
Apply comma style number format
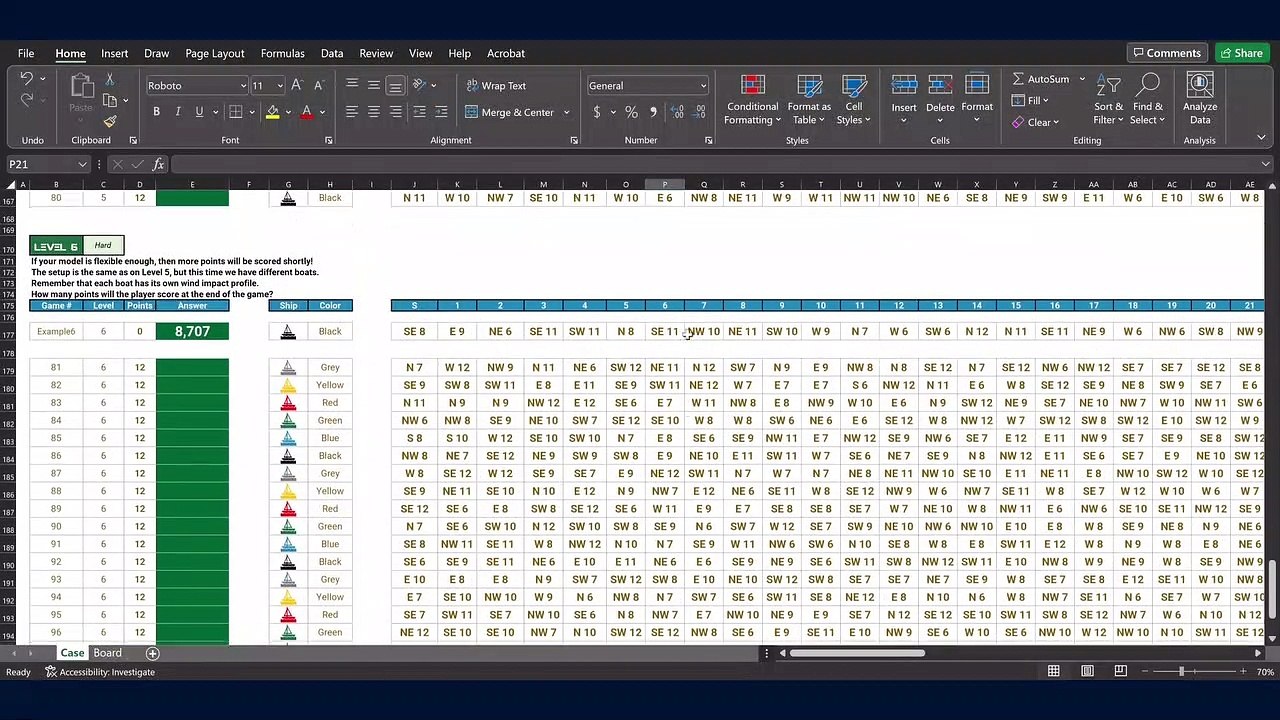point(653,112)
